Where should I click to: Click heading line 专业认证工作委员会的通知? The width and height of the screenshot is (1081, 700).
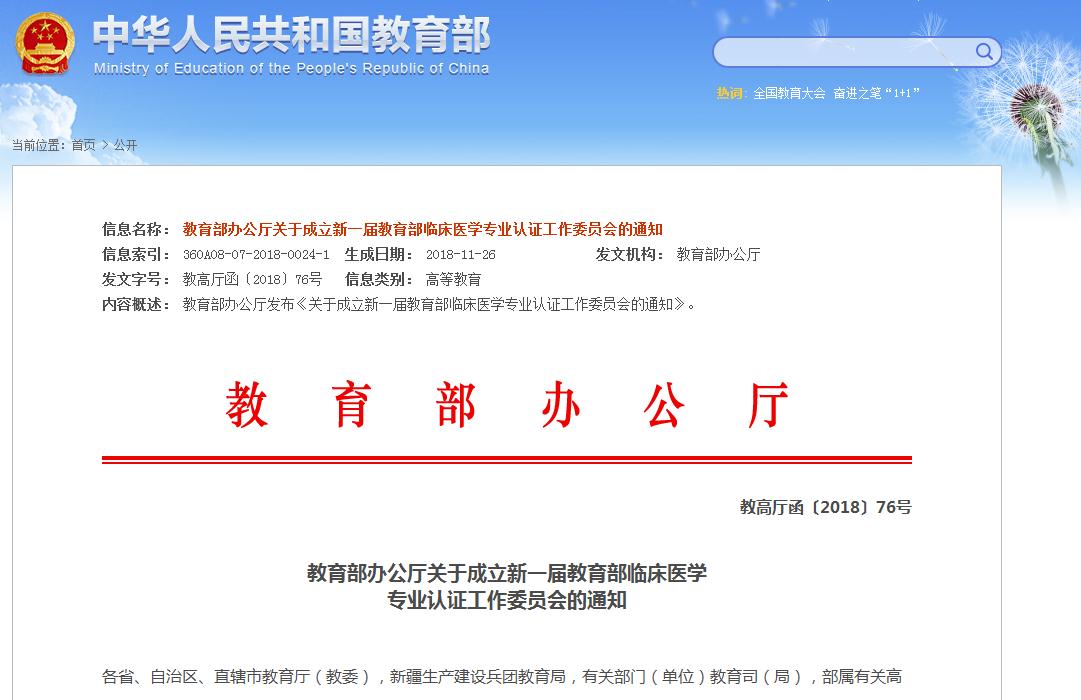coord(507,600)
